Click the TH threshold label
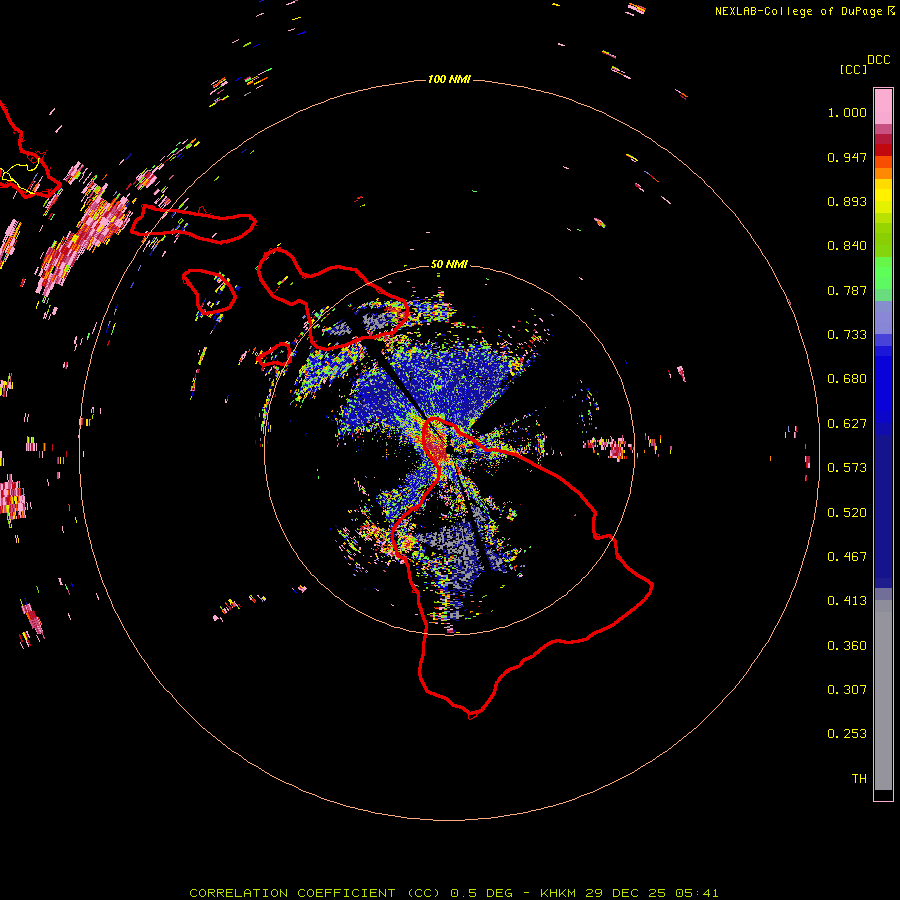 click(x=859, y=779)
